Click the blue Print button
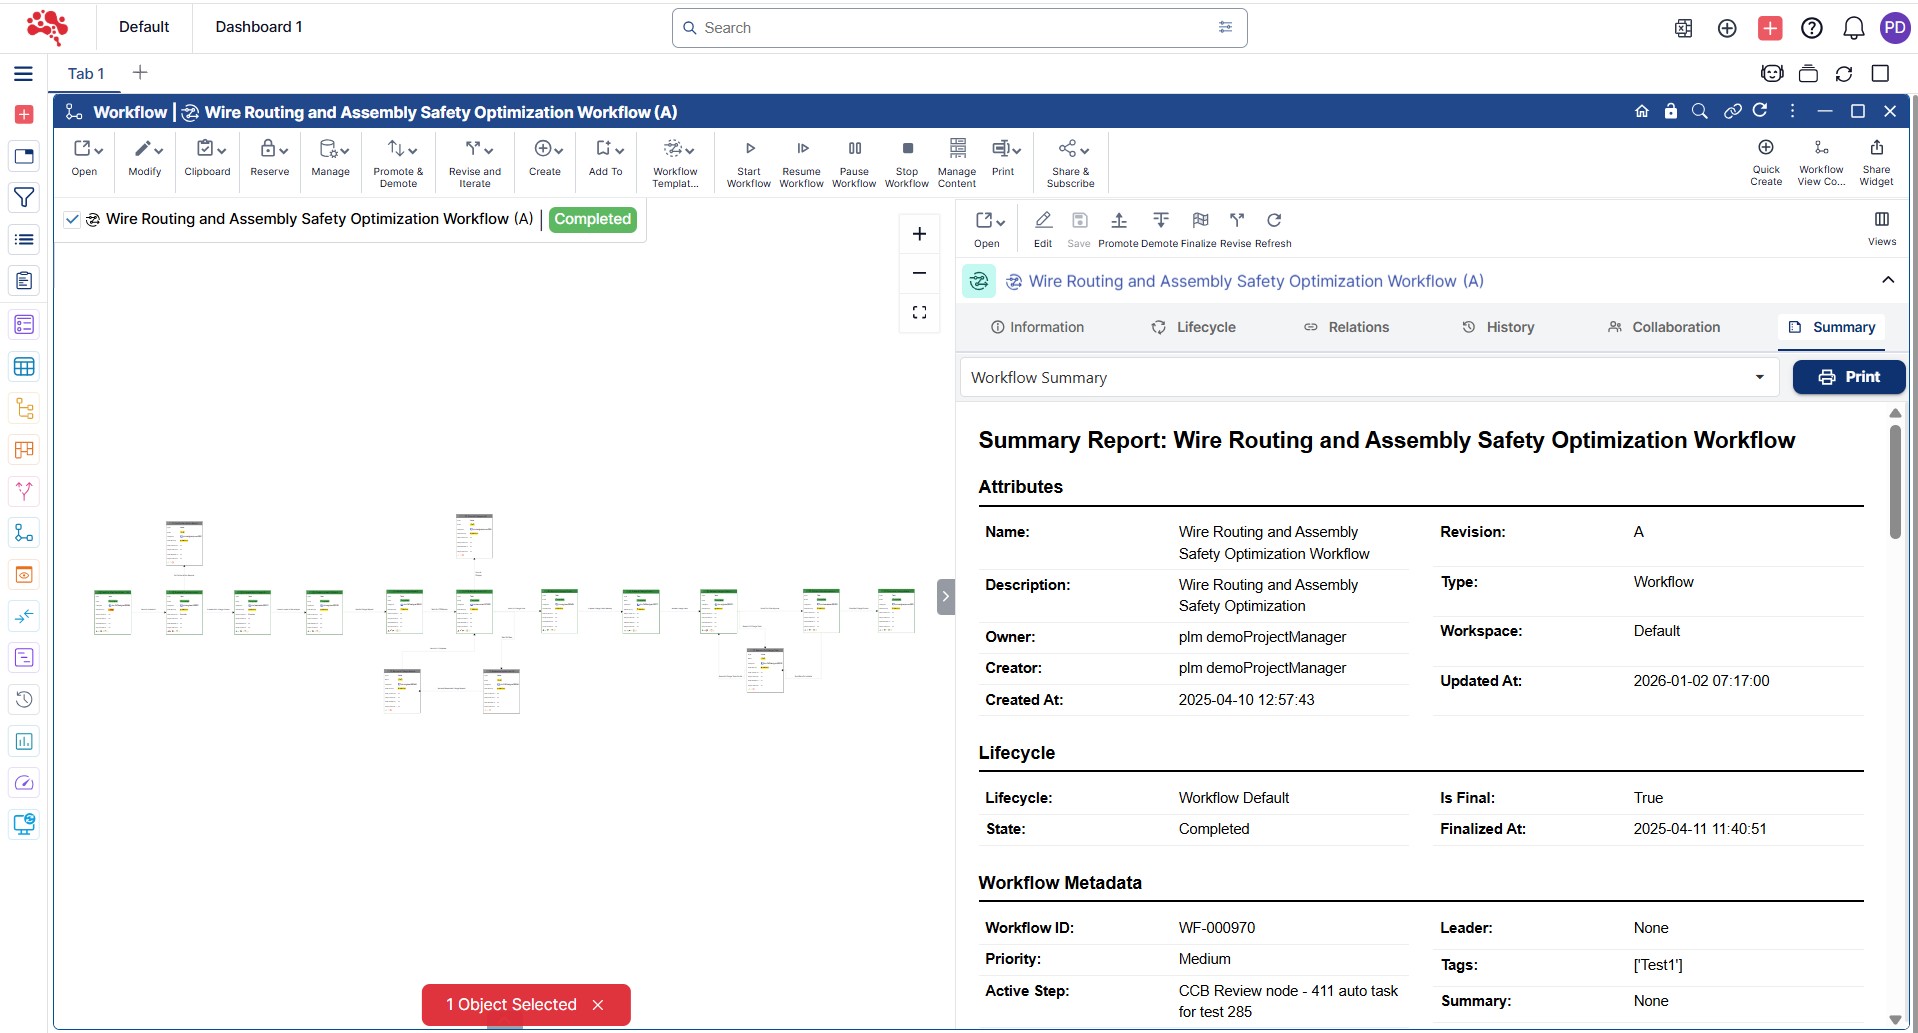 pyautogui.click(x=1848, y=377)
